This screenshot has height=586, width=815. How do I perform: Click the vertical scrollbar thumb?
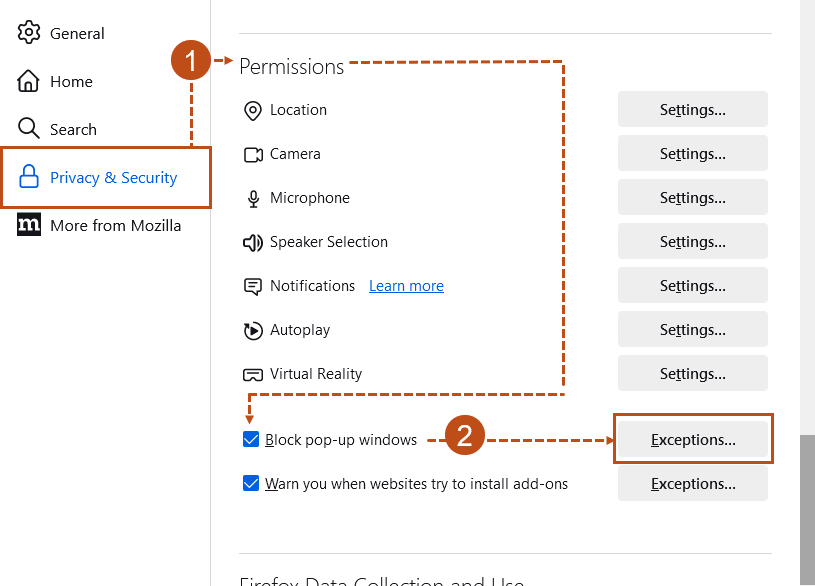807,510
